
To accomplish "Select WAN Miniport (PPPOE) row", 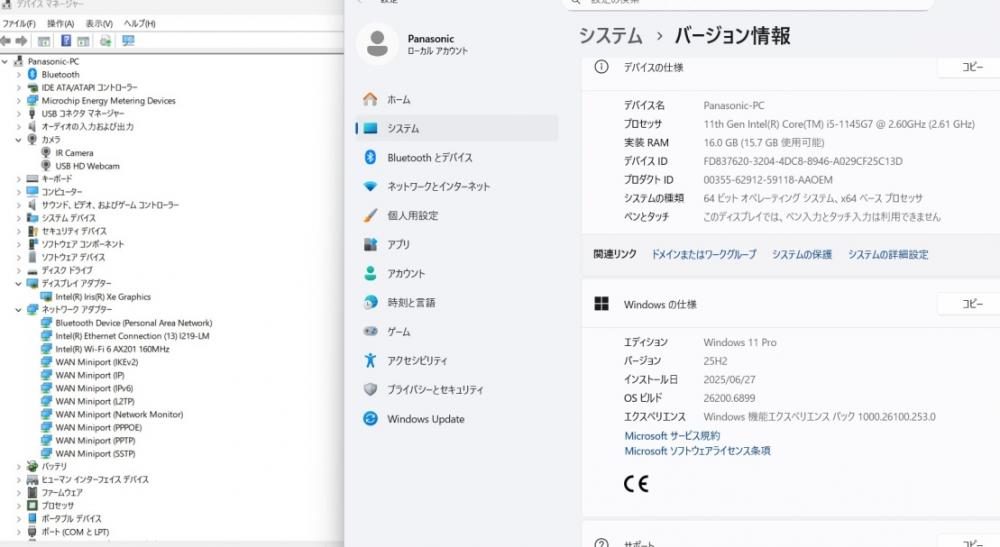I will click(x=98, y=428).
